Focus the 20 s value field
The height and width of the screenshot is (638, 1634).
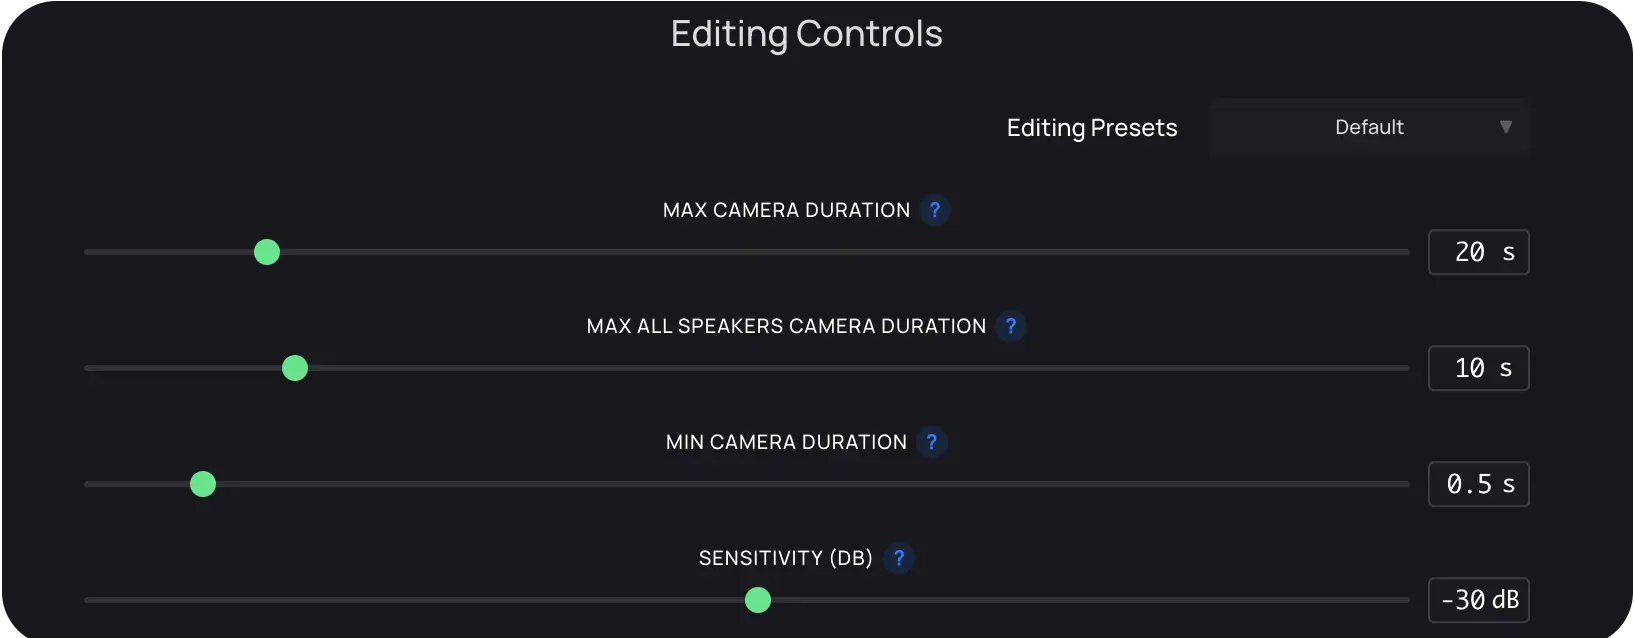[x=1478, y=252]
